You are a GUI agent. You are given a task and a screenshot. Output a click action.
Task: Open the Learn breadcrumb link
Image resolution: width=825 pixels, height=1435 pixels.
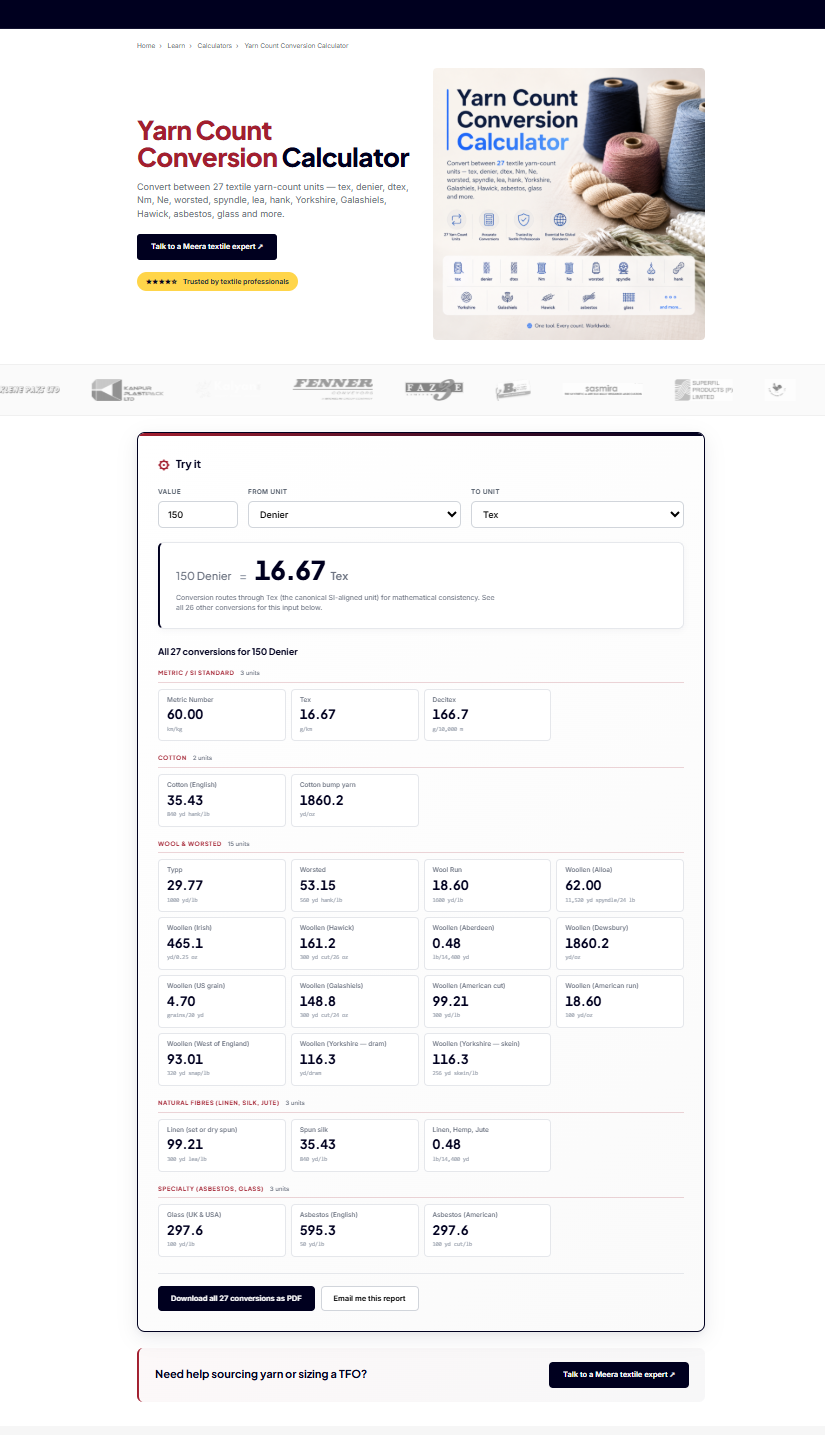tap(176, 46)
